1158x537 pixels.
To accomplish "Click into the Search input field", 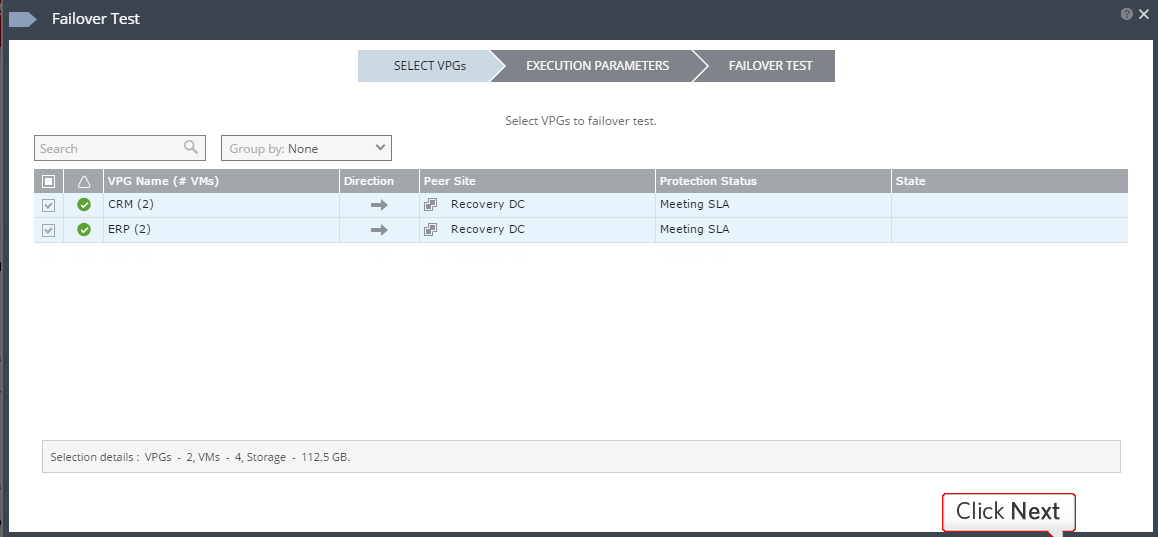I will [x=108, y=148].
